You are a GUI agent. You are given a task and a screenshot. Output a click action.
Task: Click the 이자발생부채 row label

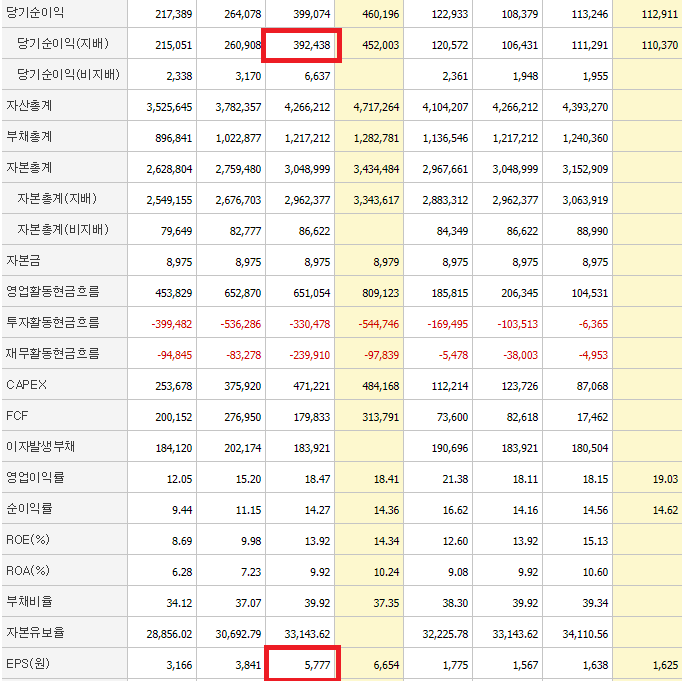pos(40,446)
